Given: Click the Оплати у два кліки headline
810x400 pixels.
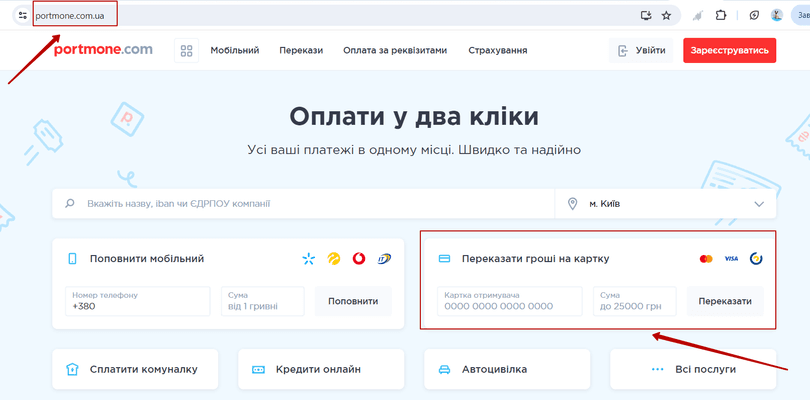Looking at the screenshot, I should (x=414, y=116).
